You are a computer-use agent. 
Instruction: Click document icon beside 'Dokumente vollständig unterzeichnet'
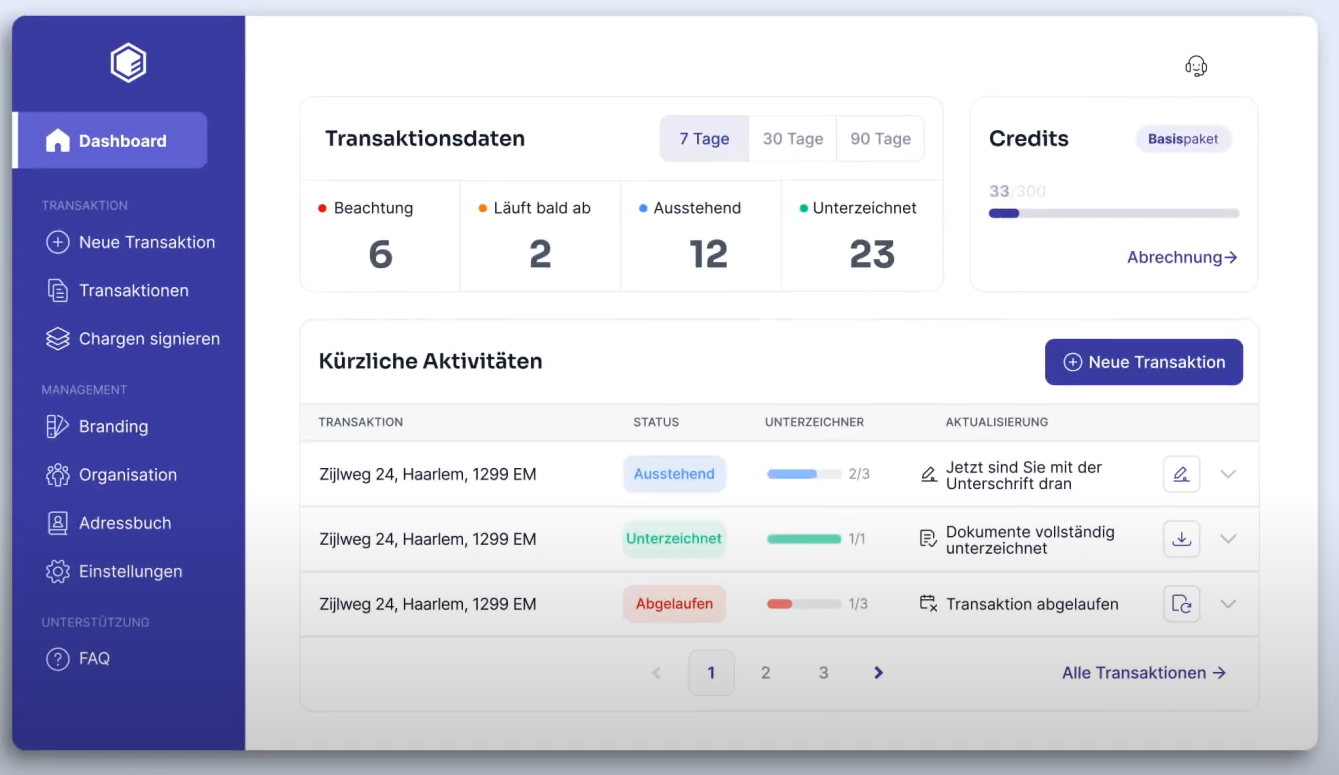(x=929, y=539)
